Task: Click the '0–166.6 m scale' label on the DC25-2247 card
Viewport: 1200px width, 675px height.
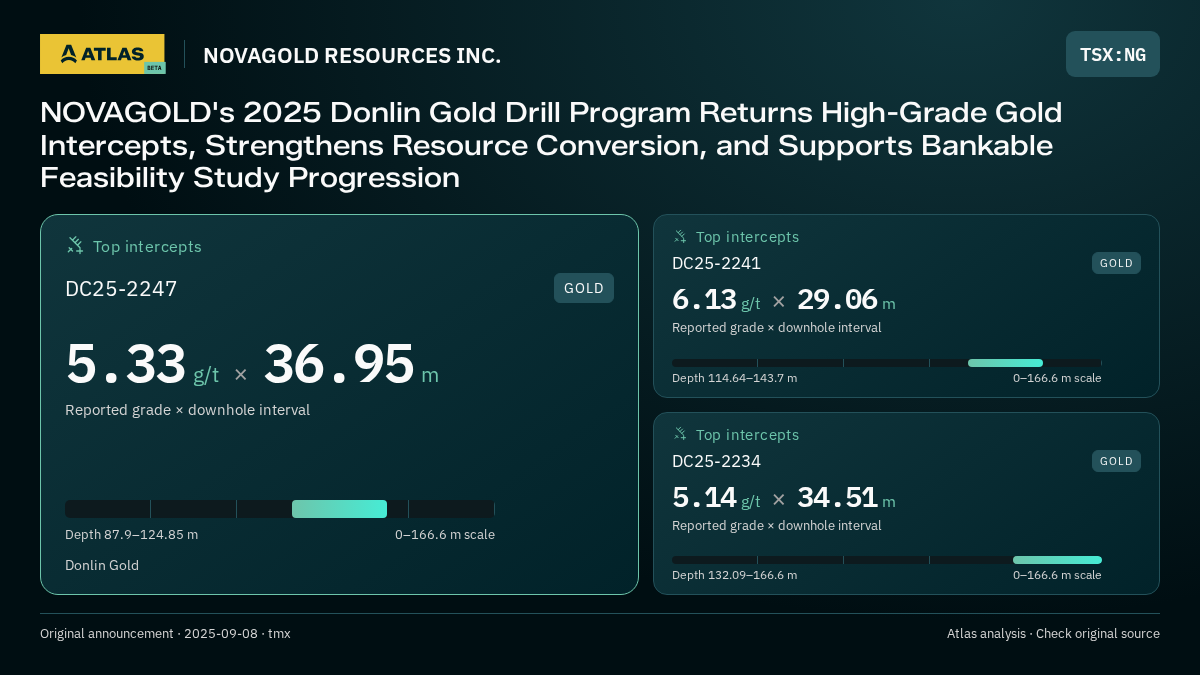Action: (445, 535)
